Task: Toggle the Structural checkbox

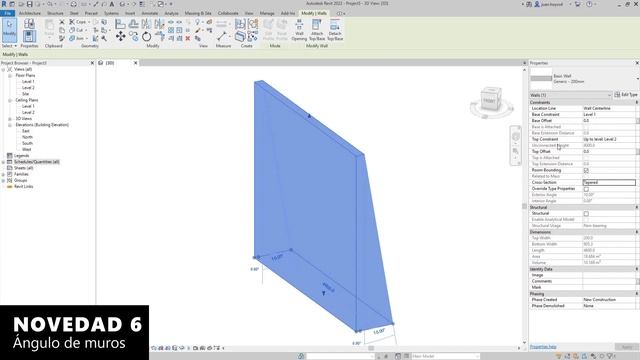Action: click(x=586, y=213)
